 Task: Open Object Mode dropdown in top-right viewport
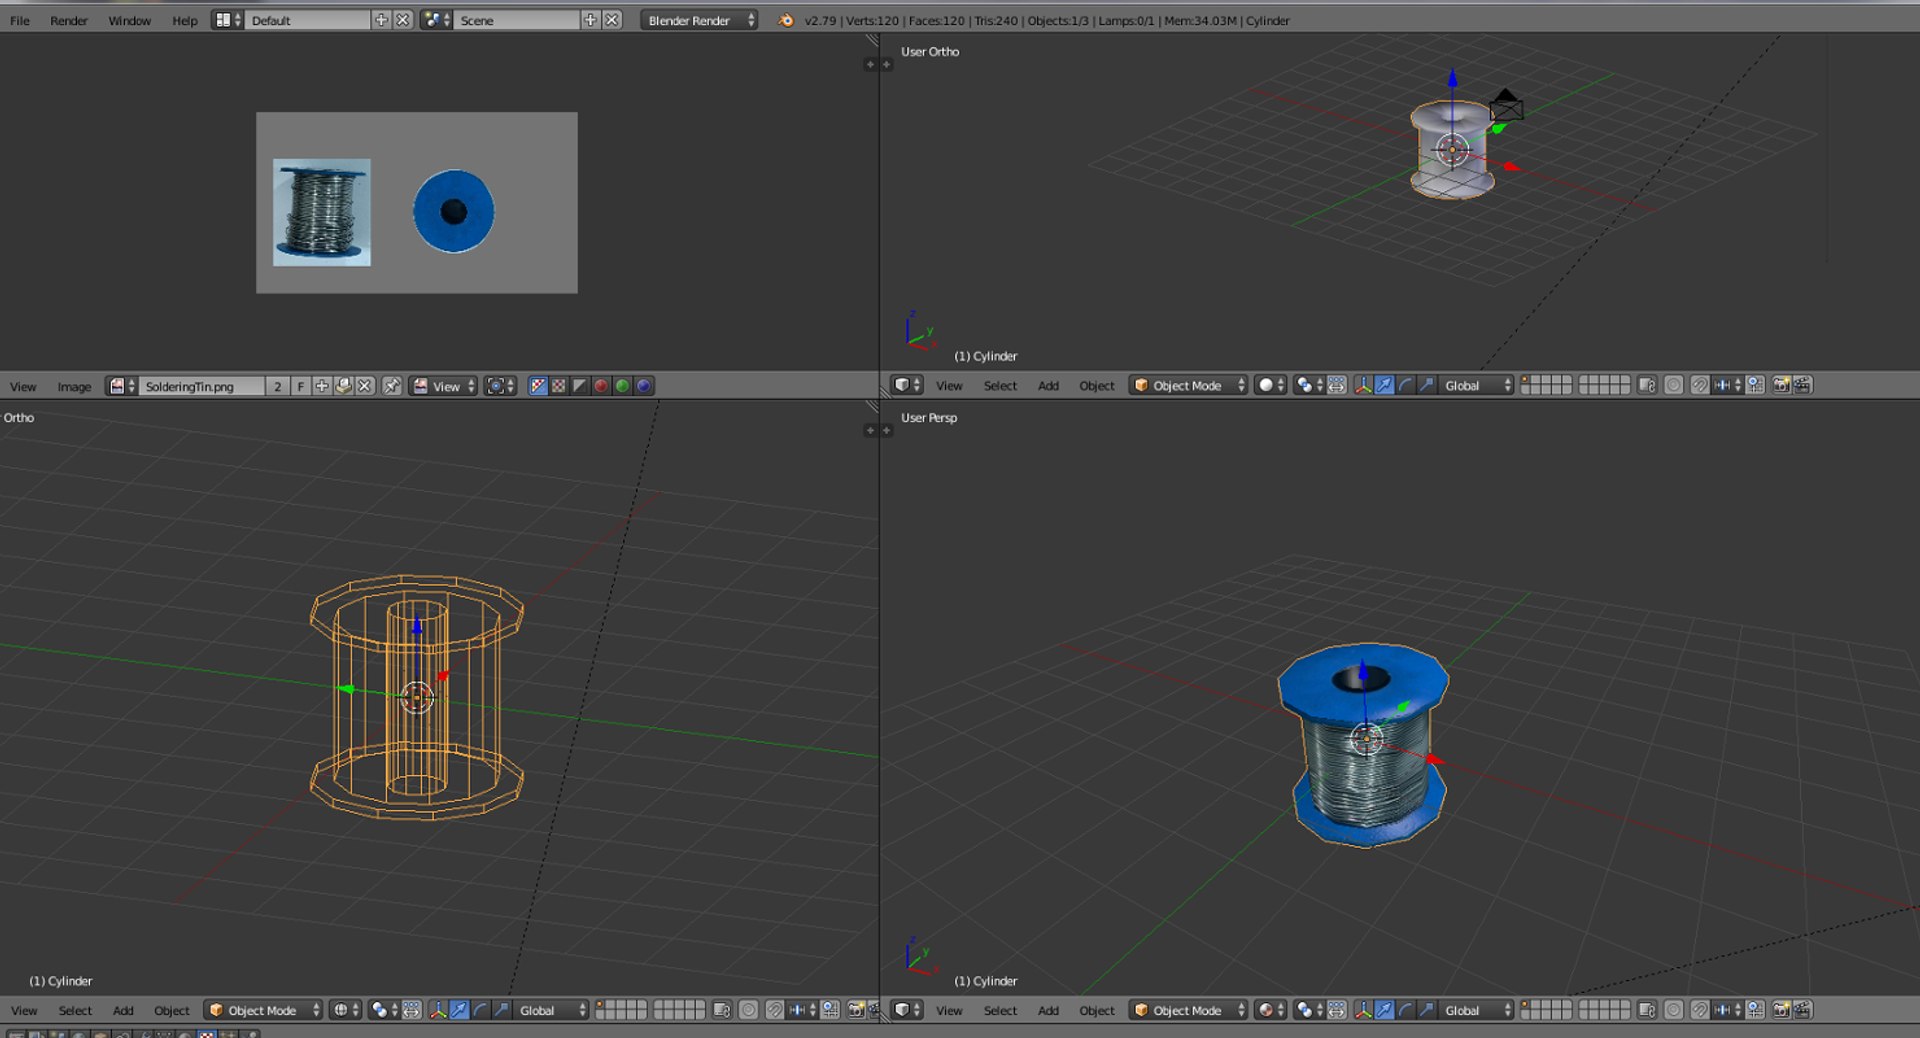point(1189,385)
